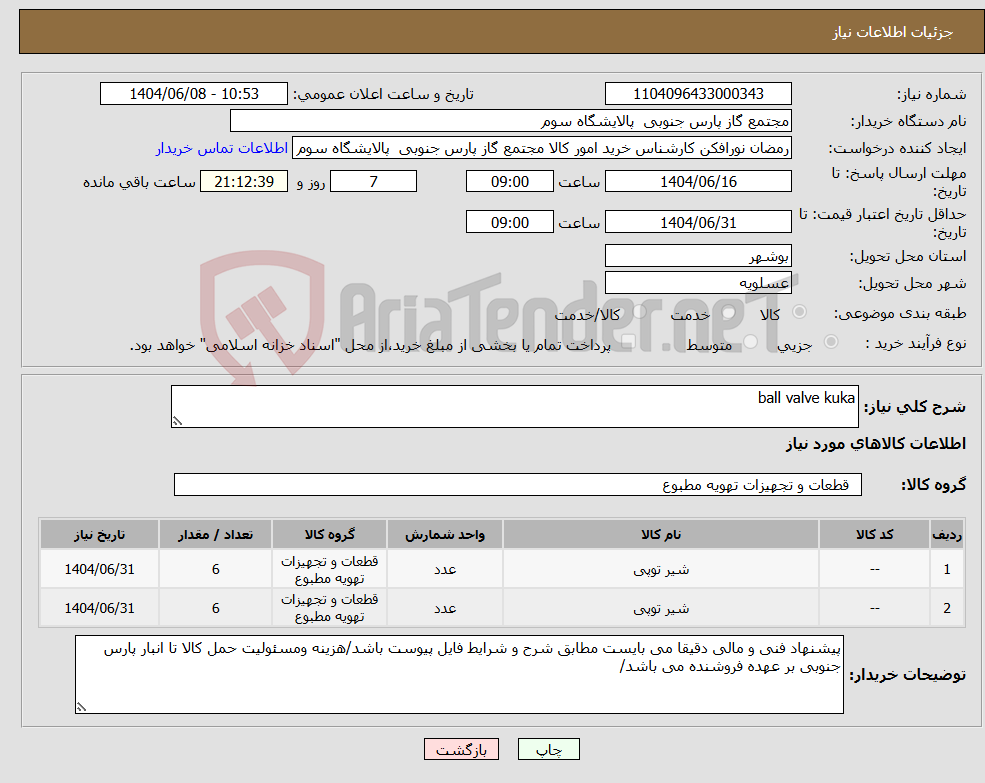This screenshot has height=783, width=985.
Task: Select the payment option radio button
Action: point(630,341)
